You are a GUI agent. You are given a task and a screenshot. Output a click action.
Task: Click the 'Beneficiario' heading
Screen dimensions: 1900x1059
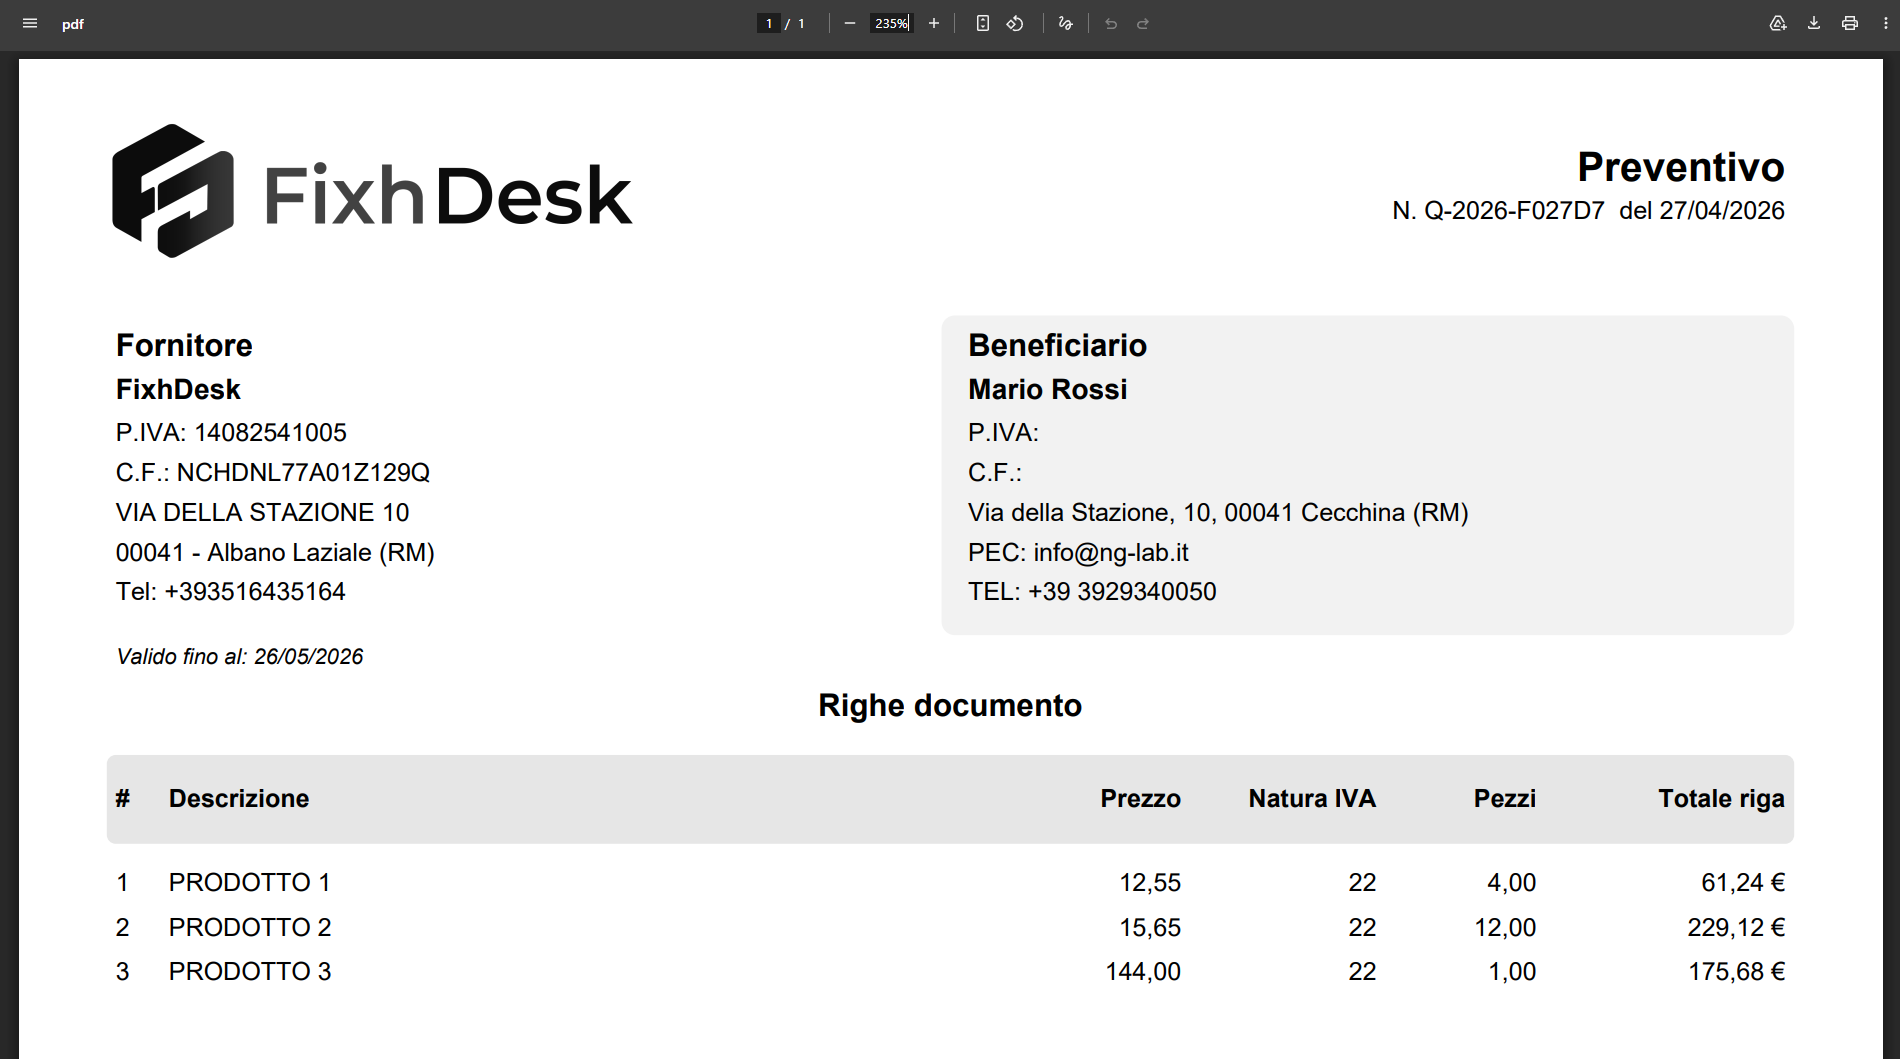[x=1057, y=346]
